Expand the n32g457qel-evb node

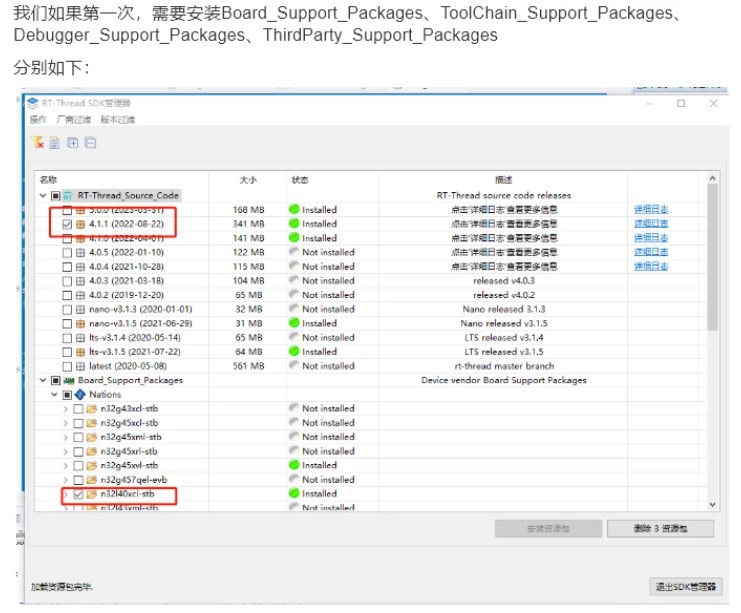(x=66, y=480)
